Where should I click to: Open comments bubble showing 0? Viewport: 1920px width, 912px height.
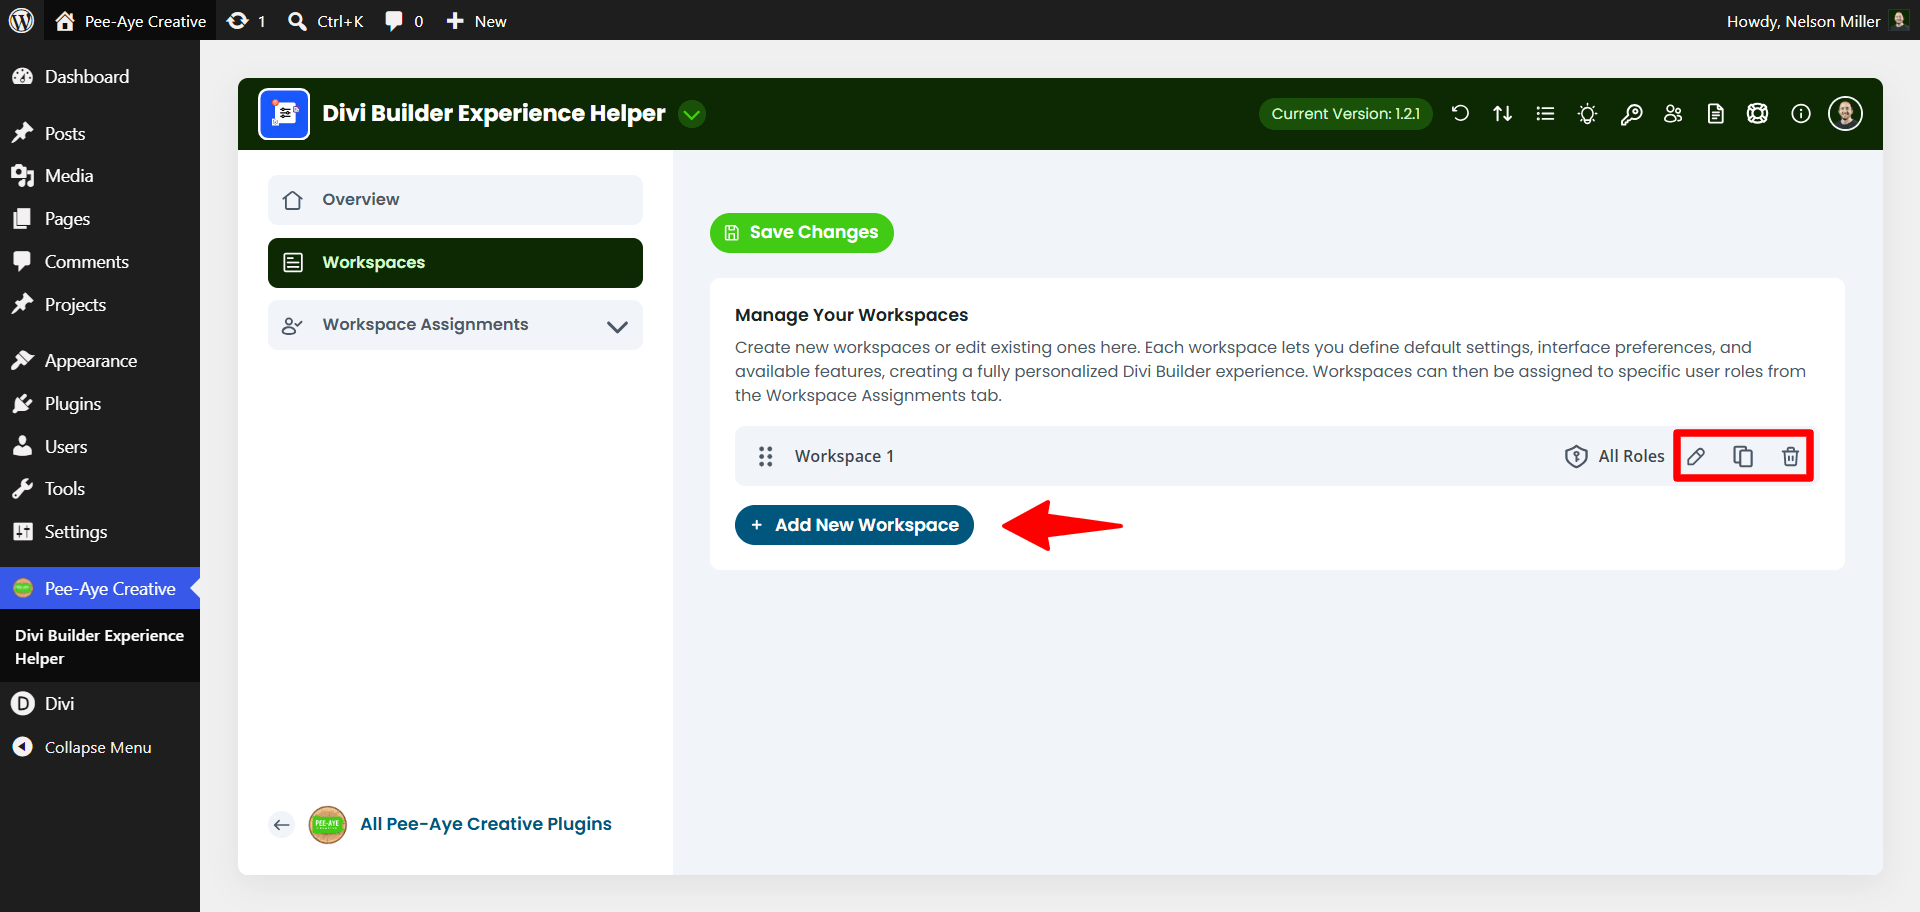click(404, 21)
